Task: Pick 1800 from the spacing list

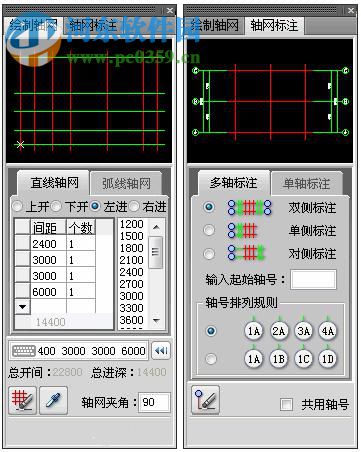Action: click(132, 248)
